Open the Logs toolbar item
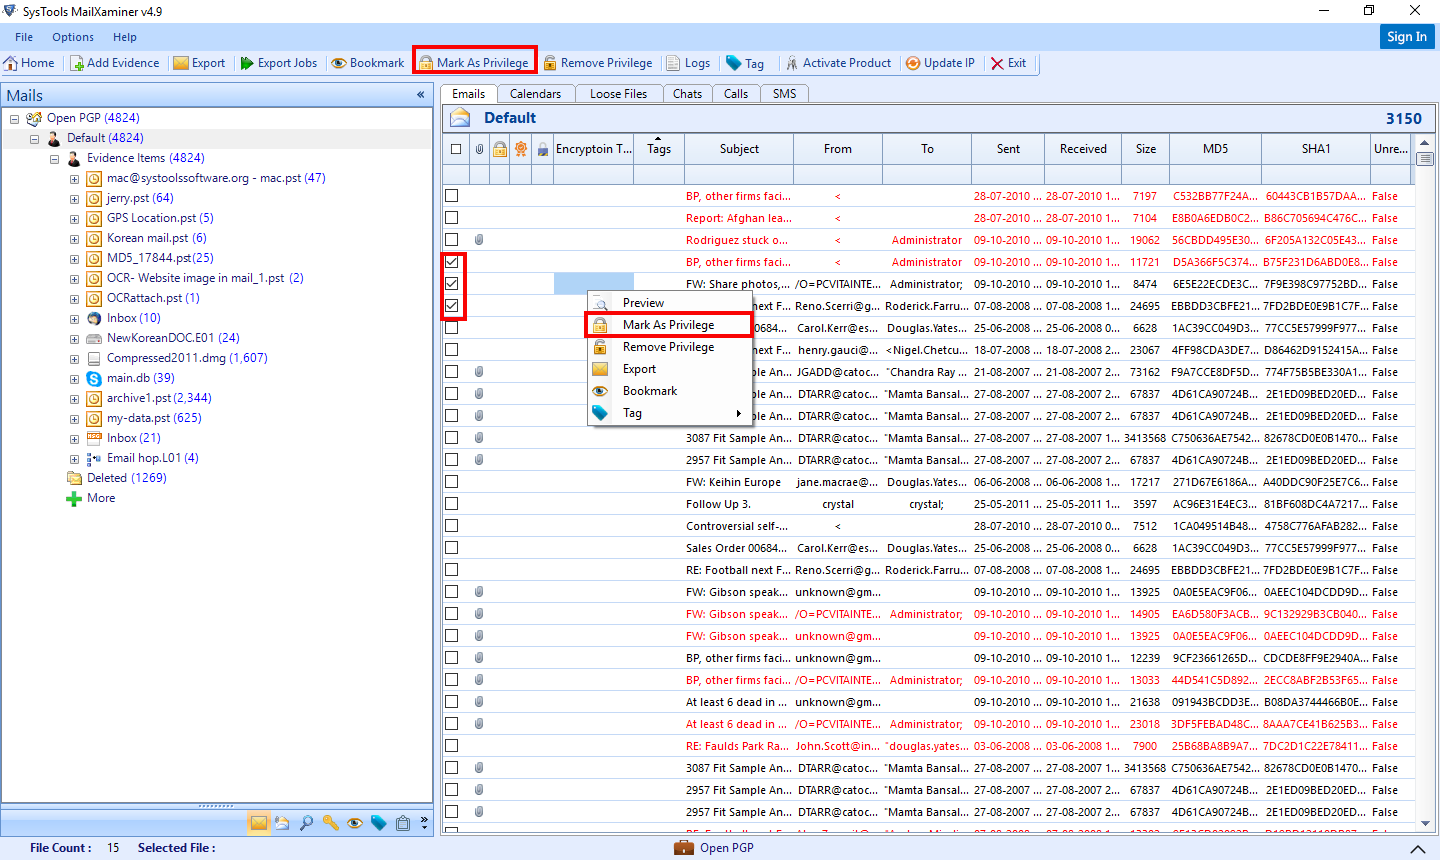The height and width of the screenshot is (860, 1440). click(688, 63)
